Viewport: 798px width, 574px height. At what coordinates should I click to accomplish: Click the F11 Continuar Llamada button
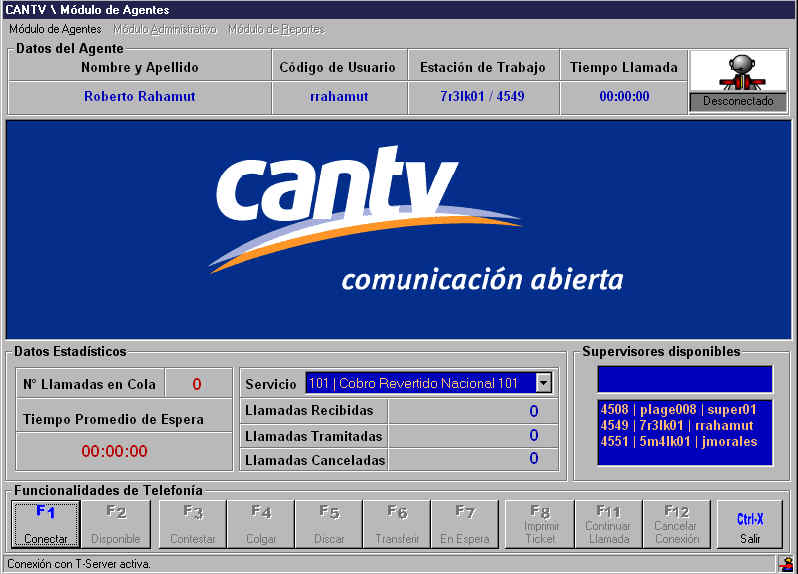[609, 524]
